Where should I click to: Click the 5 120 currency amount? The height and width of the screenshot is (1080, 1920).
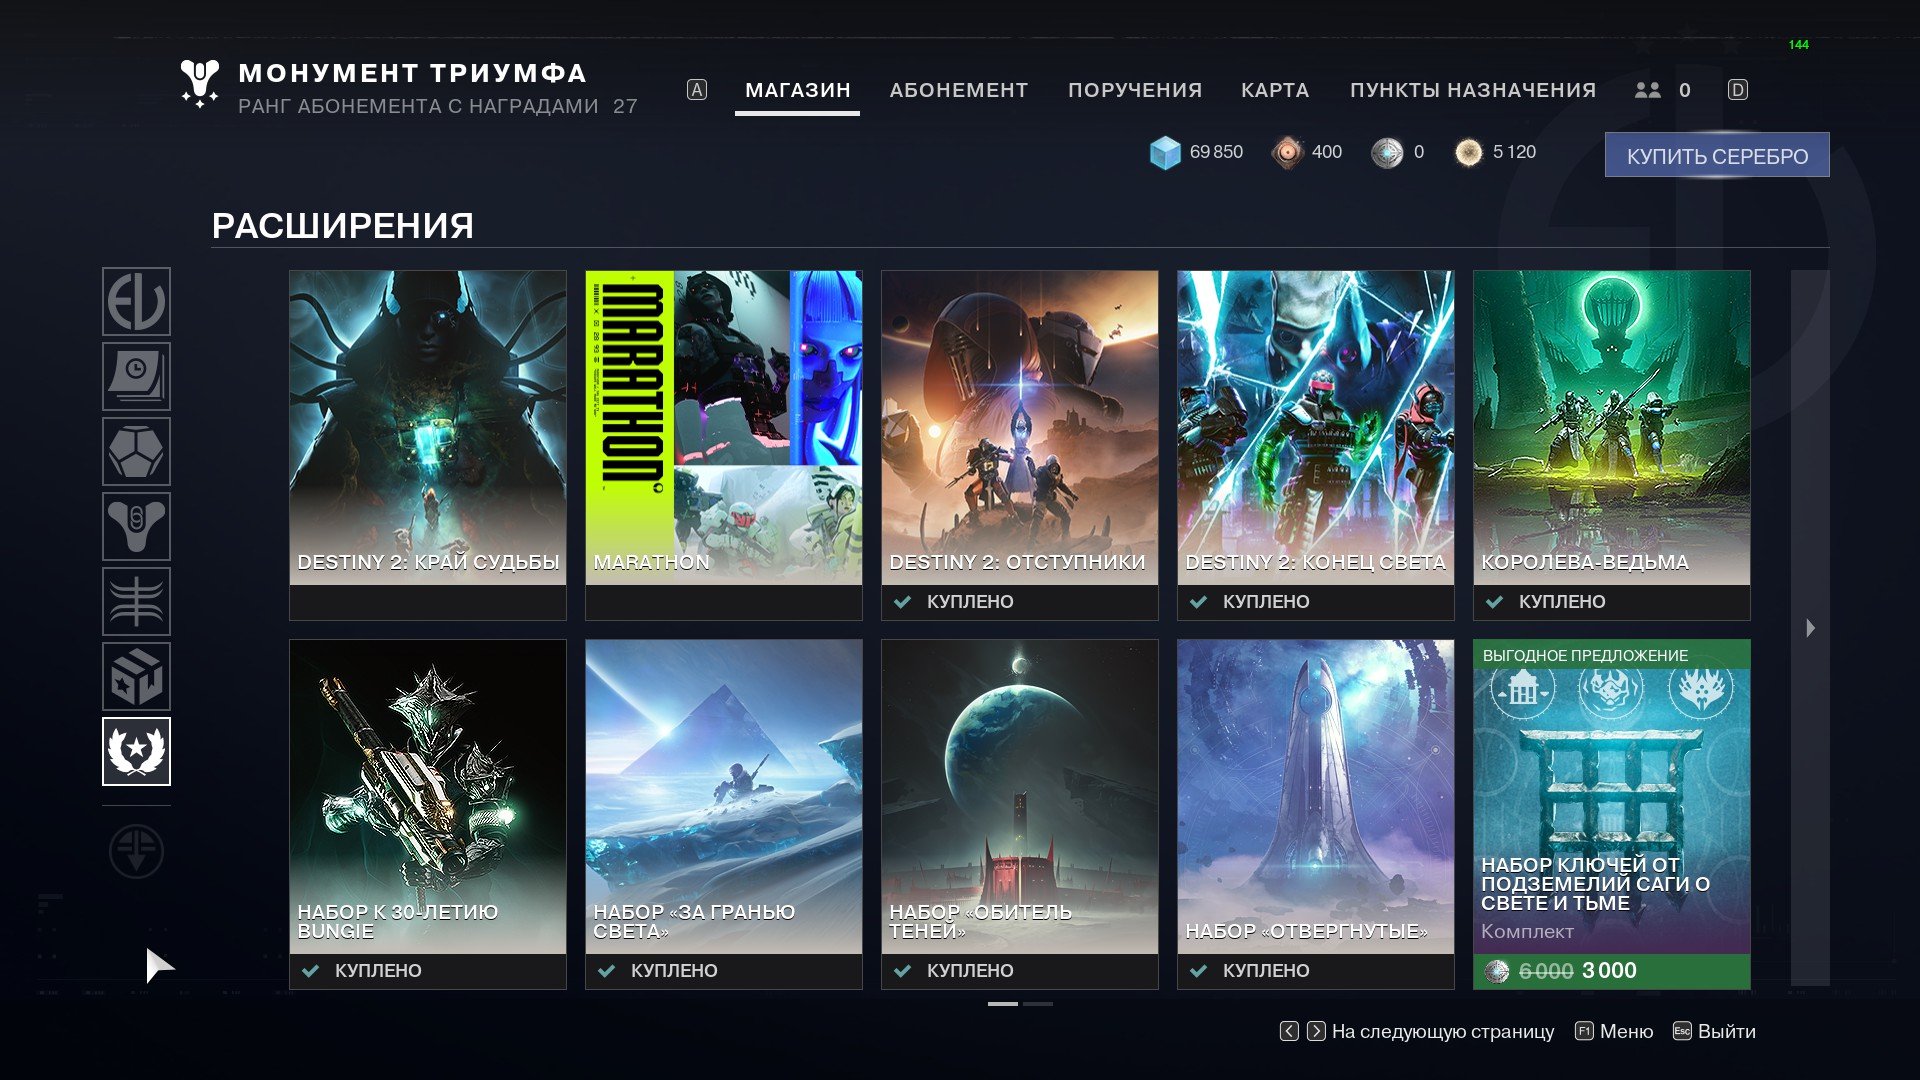point(1514,152)
